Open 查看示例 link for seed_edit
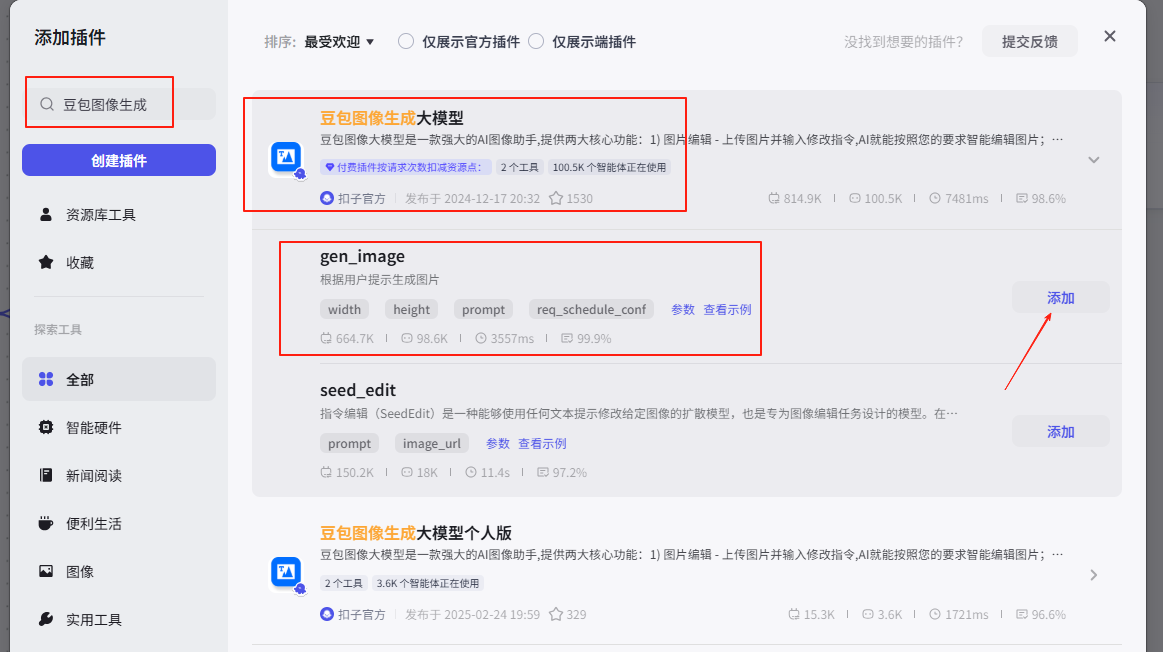 click(542, 444)
